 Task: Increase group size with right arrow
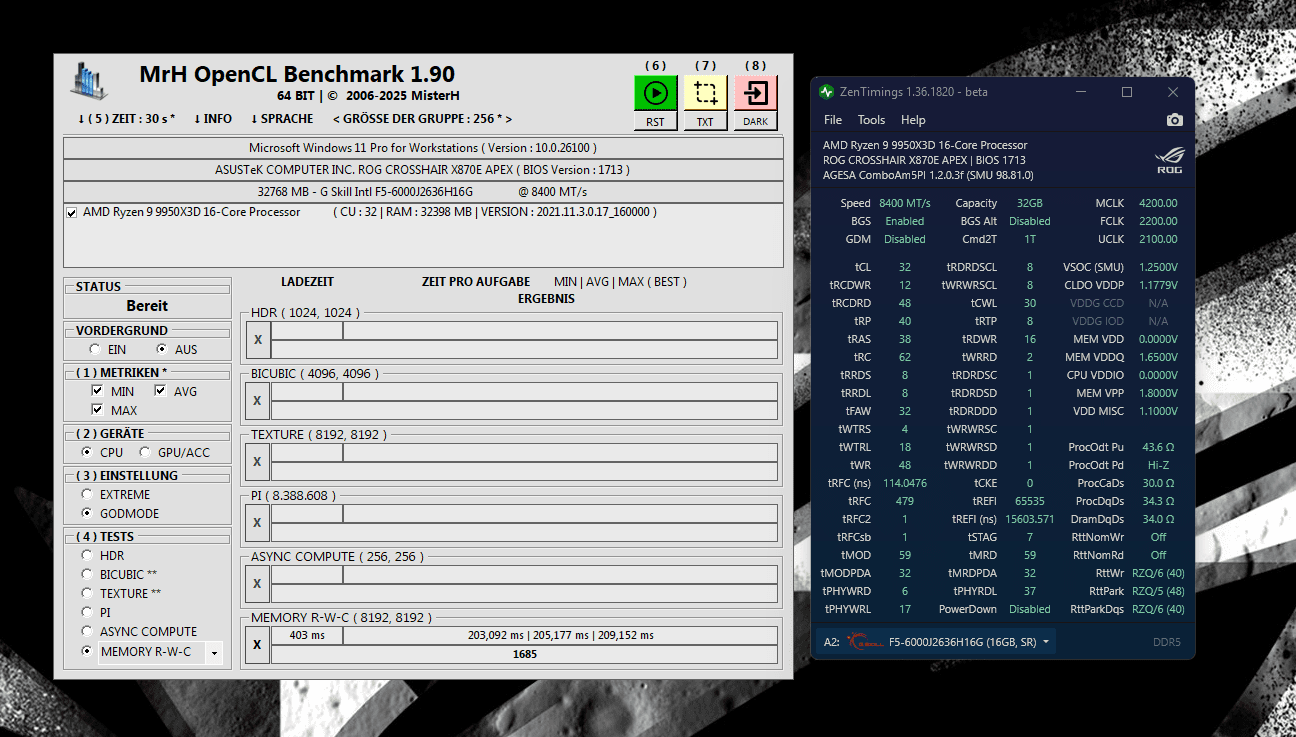coord(507,119)
